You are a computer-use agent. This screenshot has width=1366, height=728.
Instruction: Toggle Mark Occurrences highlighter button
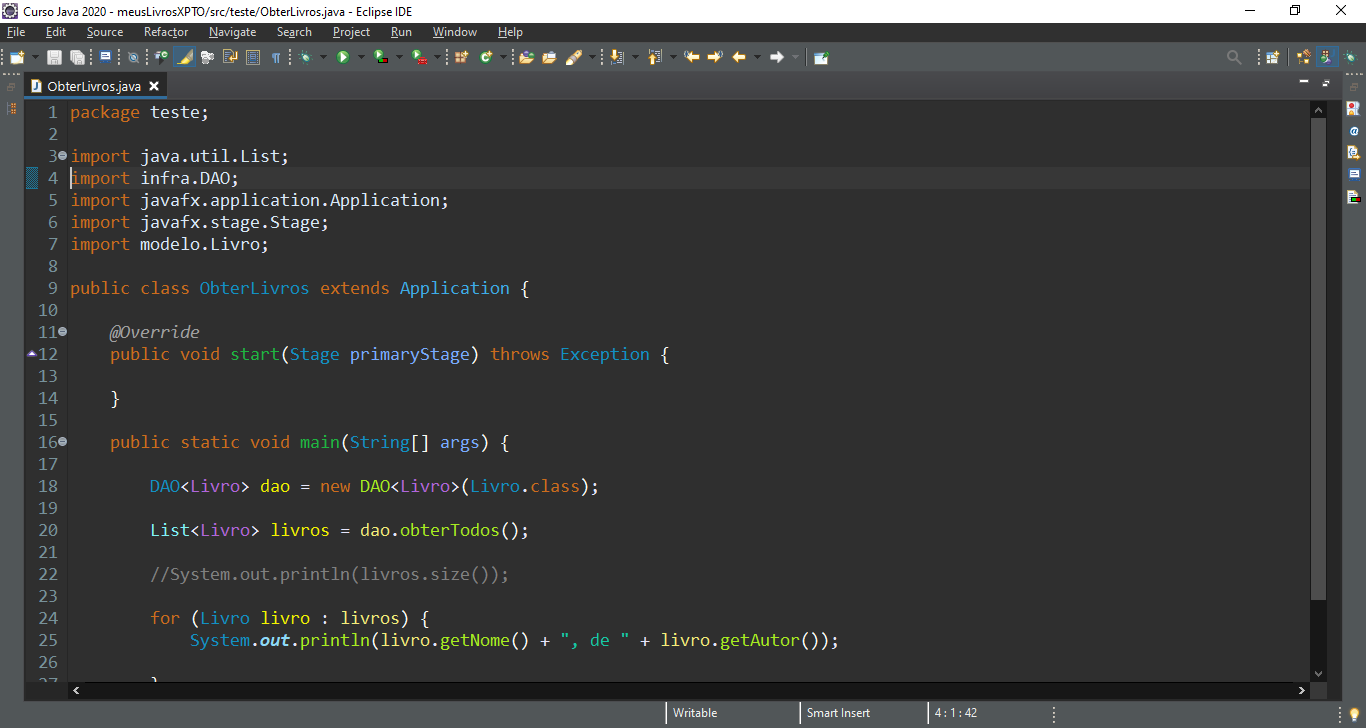click(x=185, y=58)
